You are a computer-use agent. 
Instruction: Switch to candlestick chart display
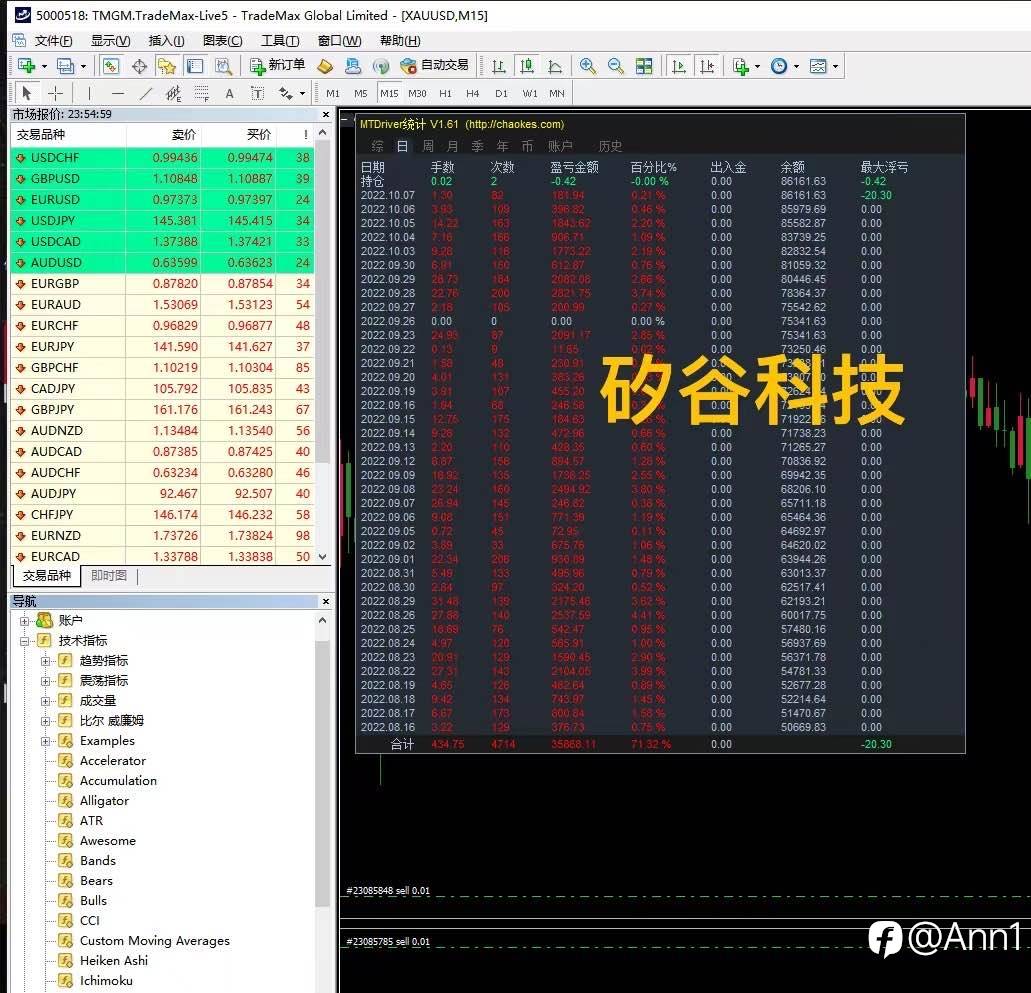click(x=527, y=66)
